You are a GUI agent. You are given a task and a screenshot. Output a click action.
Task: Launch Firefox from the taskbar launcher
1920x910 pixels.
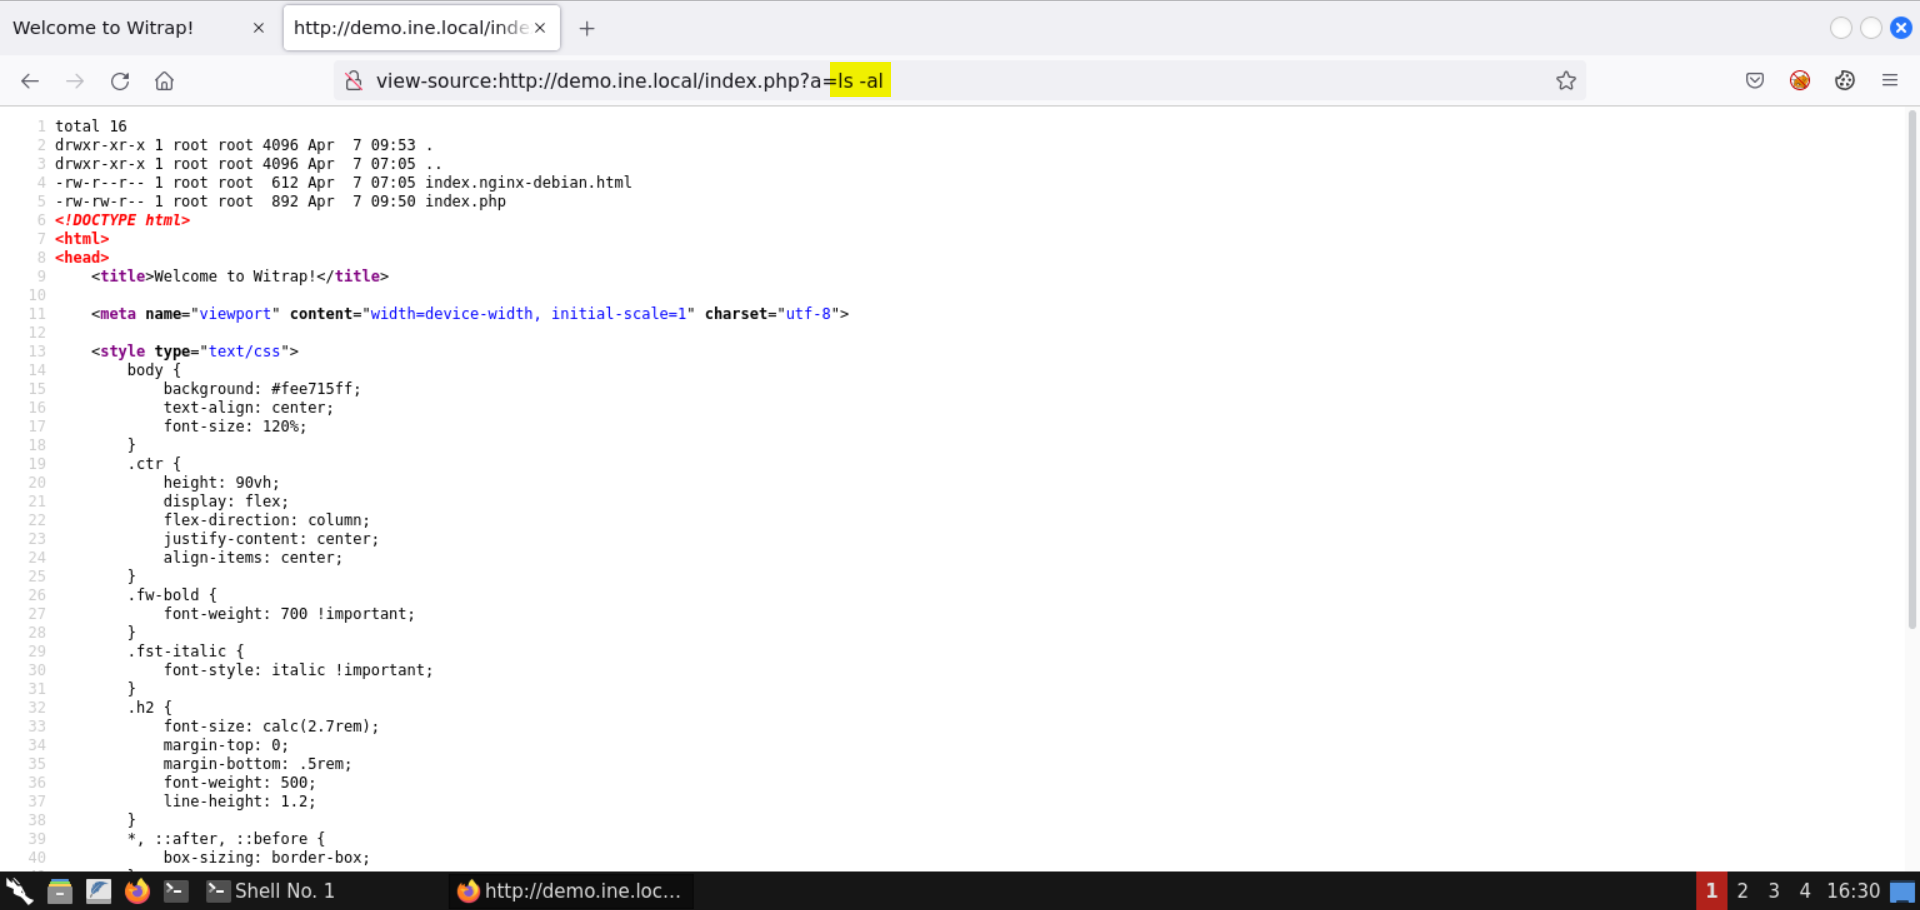[137, 891]
